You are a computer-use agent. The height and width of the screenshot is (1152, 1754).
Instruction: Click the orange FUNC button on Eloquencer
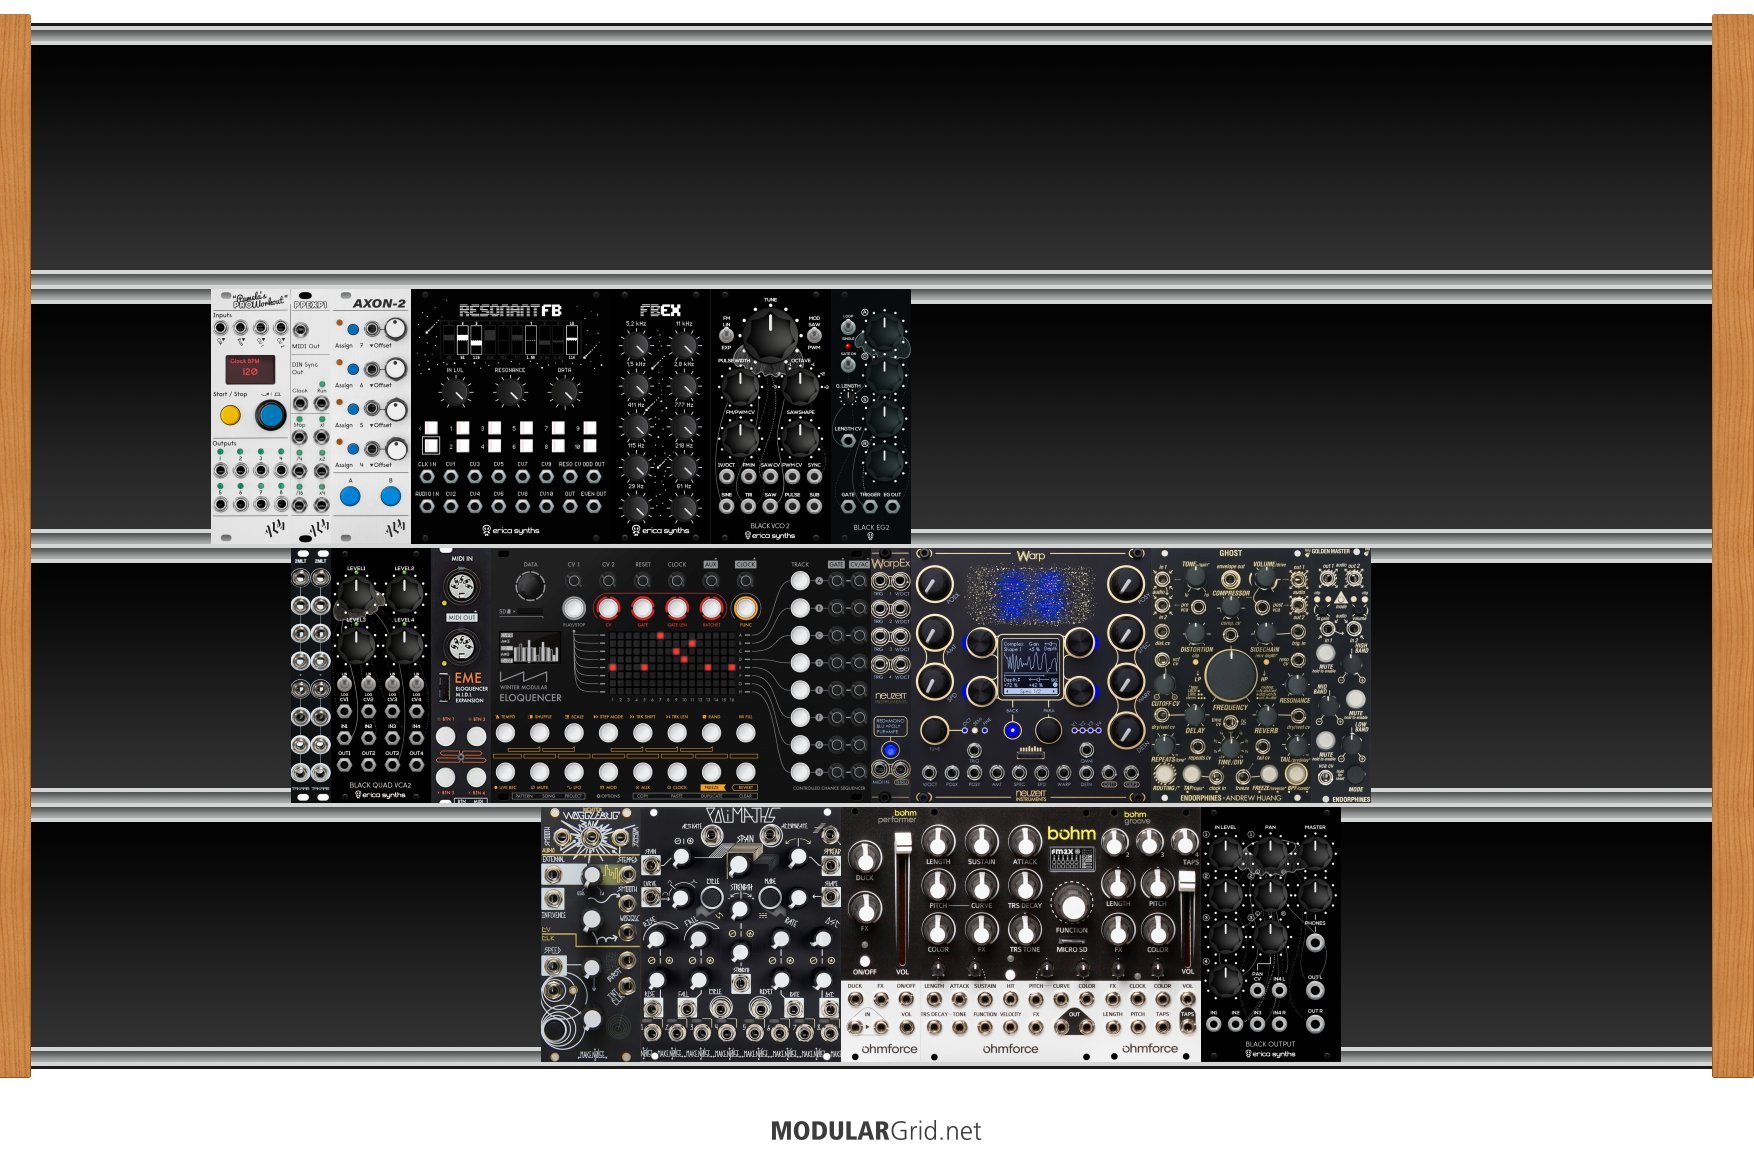(745, 608)
